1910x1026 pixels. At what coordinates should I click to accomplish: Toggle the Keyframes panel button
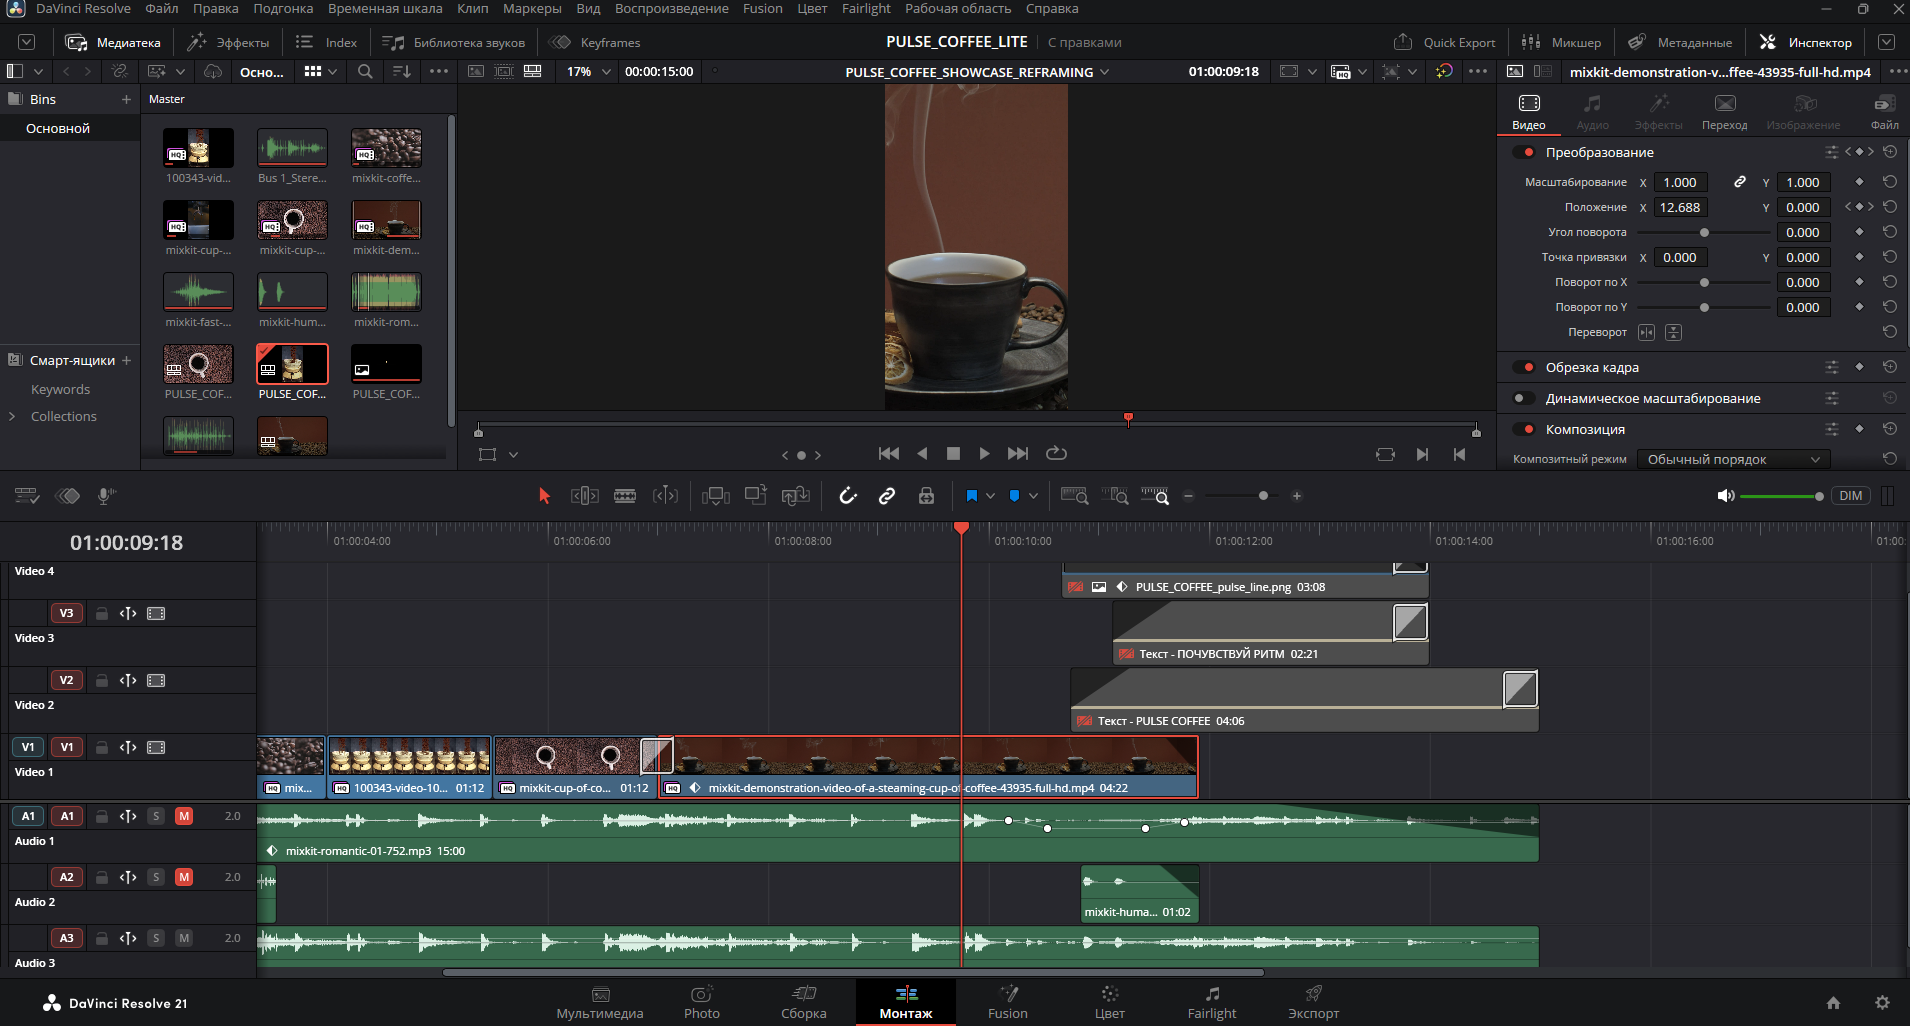click(x=595, y=42)
